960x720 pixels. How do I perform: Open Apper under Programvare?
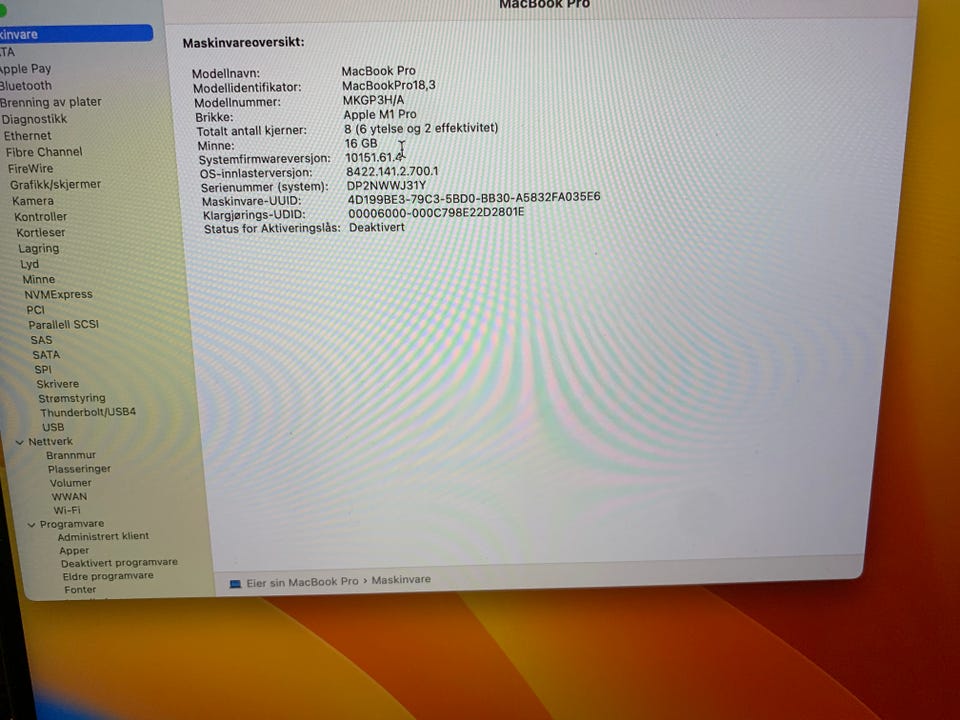(x=74, y=551)
